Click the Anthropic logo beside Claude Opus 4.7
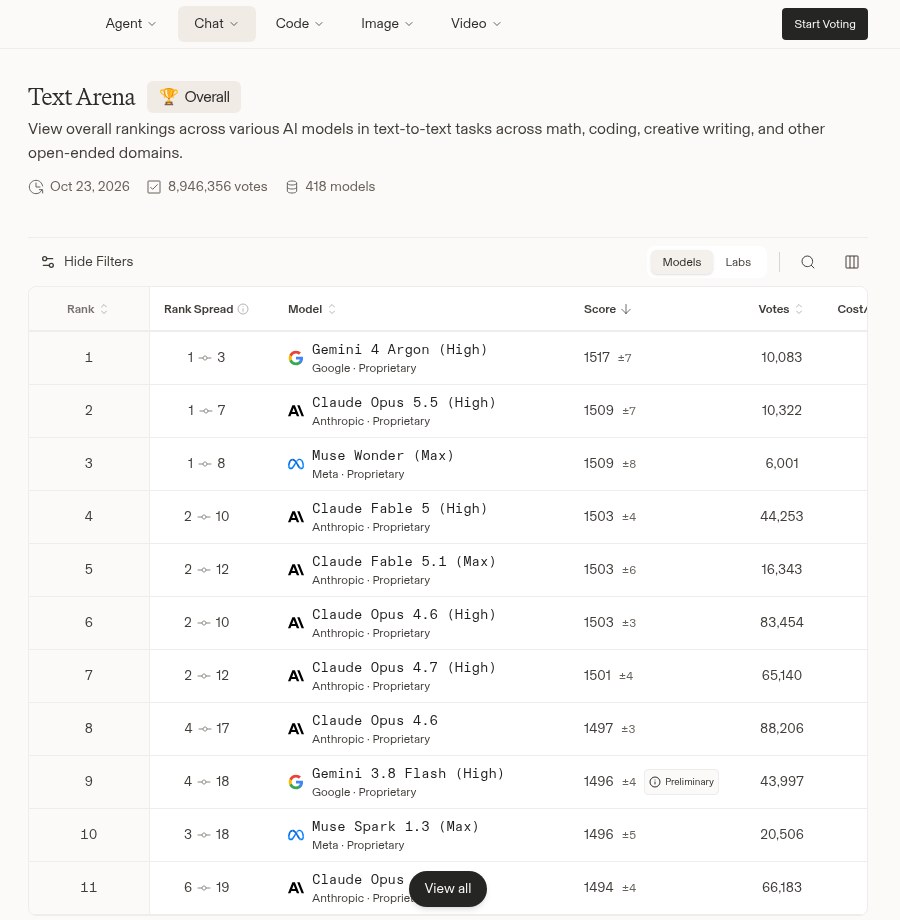 [296, 675]
